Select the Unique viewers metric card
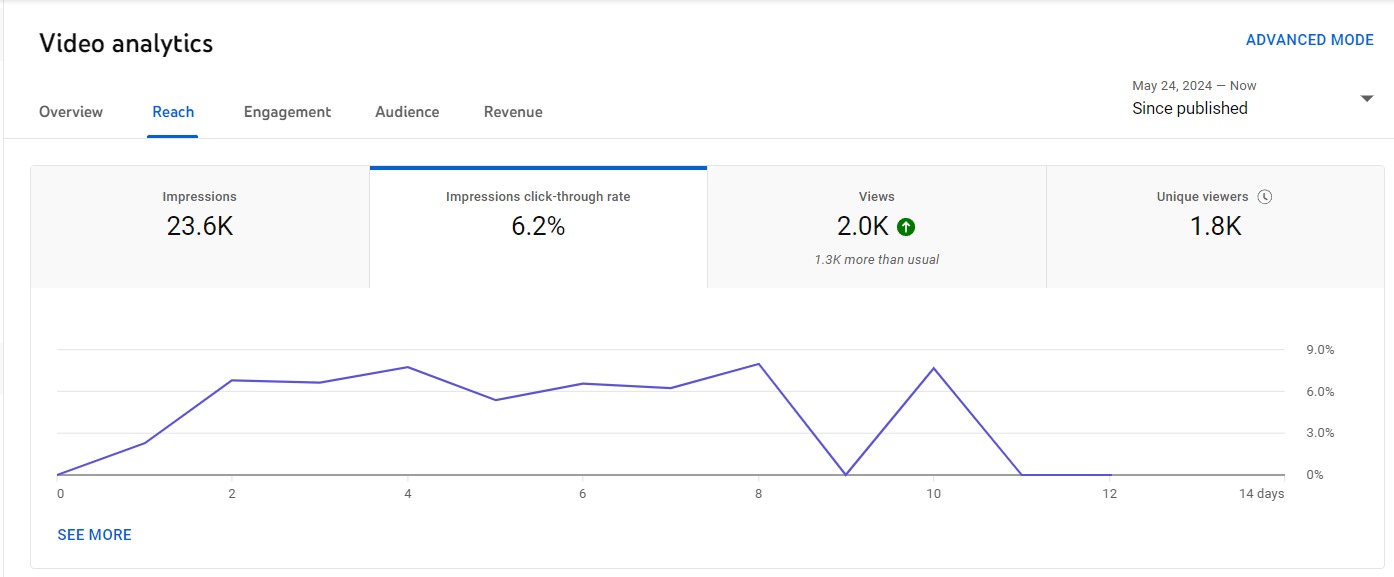This screenshot has width=1394, height=577. point(1215,227)
